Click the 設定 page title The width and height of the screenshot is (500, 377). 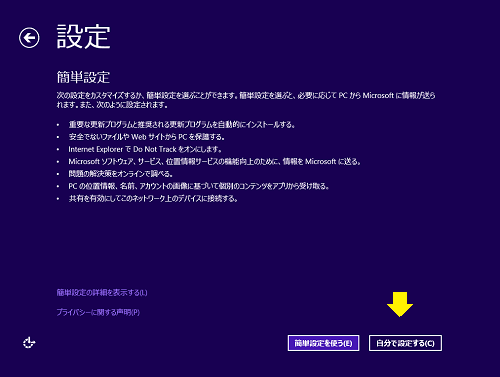point(83,37)
